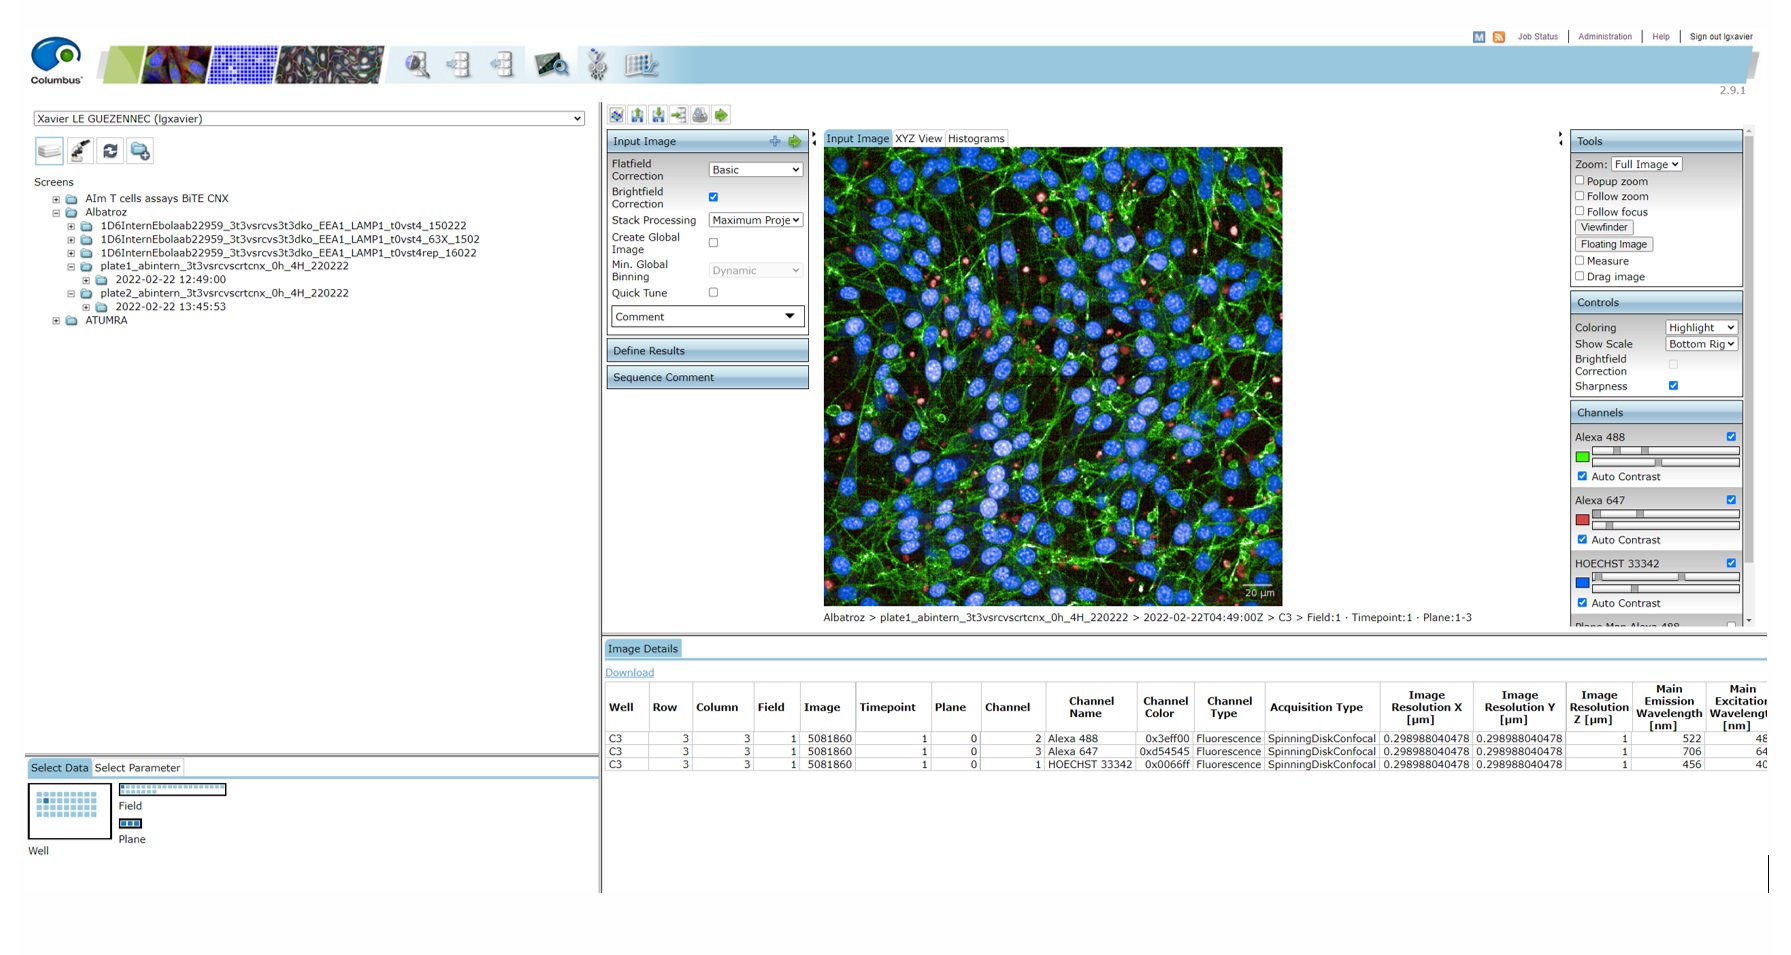Click green arrow in Input Image header
This screenshot has height=955, width=1791.
pos(795,142)
